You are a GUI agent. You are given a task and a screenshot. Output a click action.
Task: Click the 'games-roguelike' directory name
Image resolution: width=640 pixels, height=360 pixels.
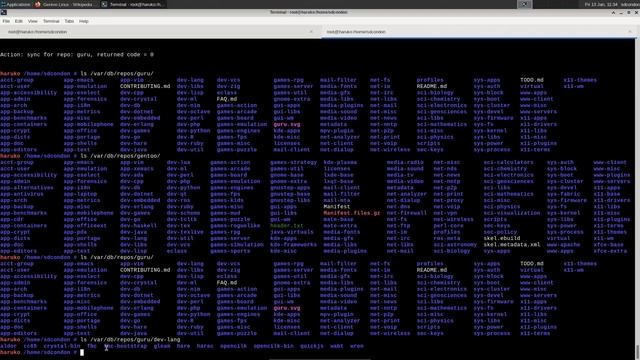pos(235,226)
